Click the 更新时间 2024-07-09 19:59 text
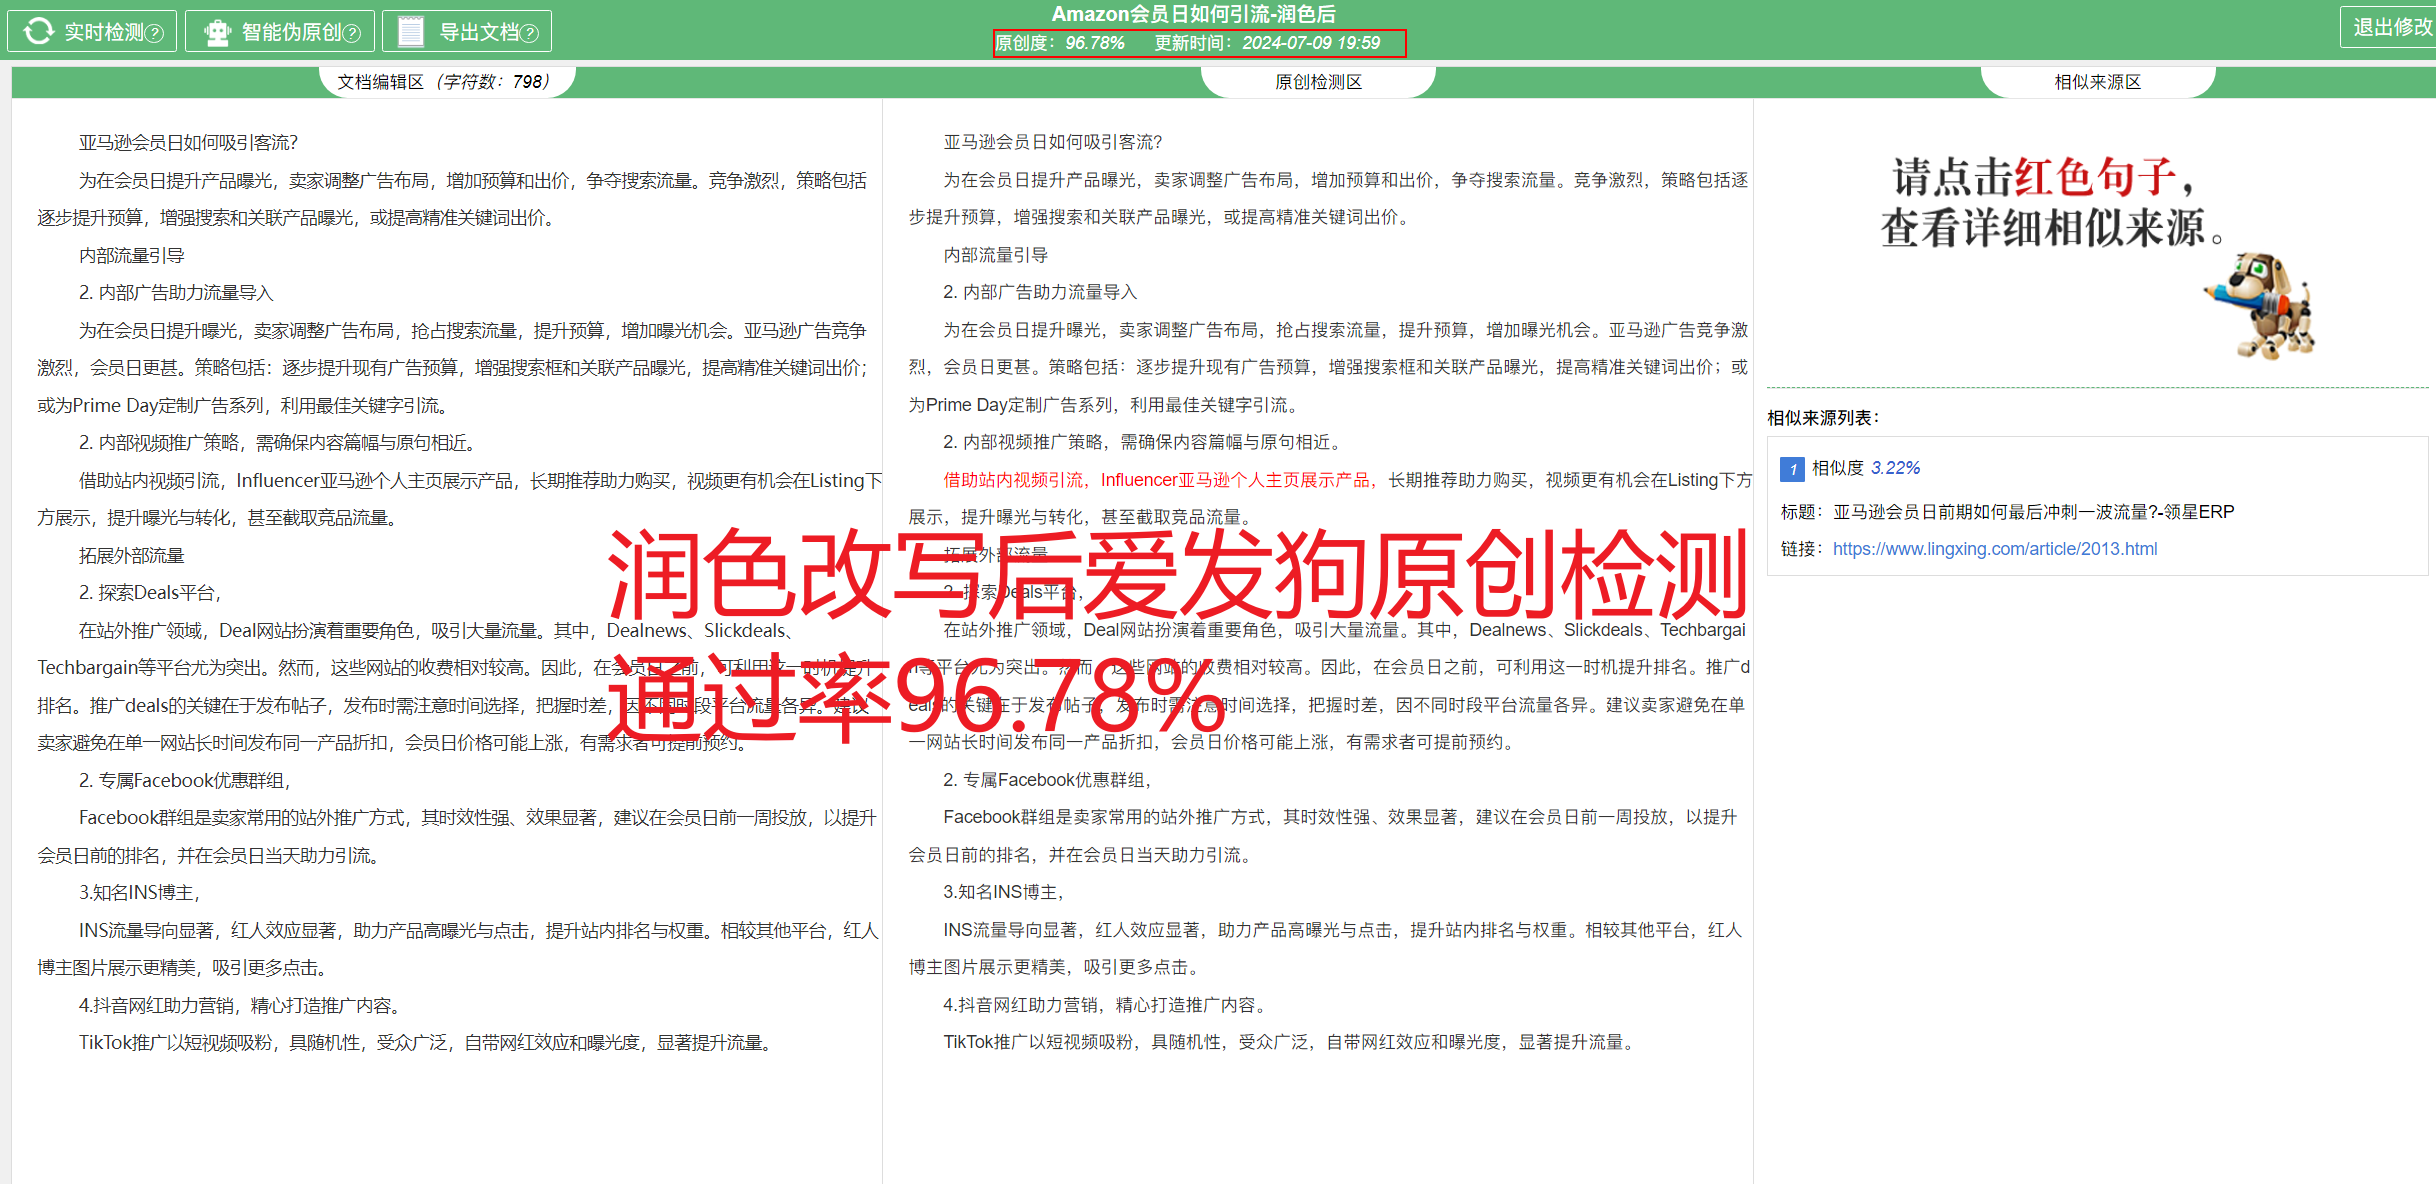 (x=1267, y=43)
